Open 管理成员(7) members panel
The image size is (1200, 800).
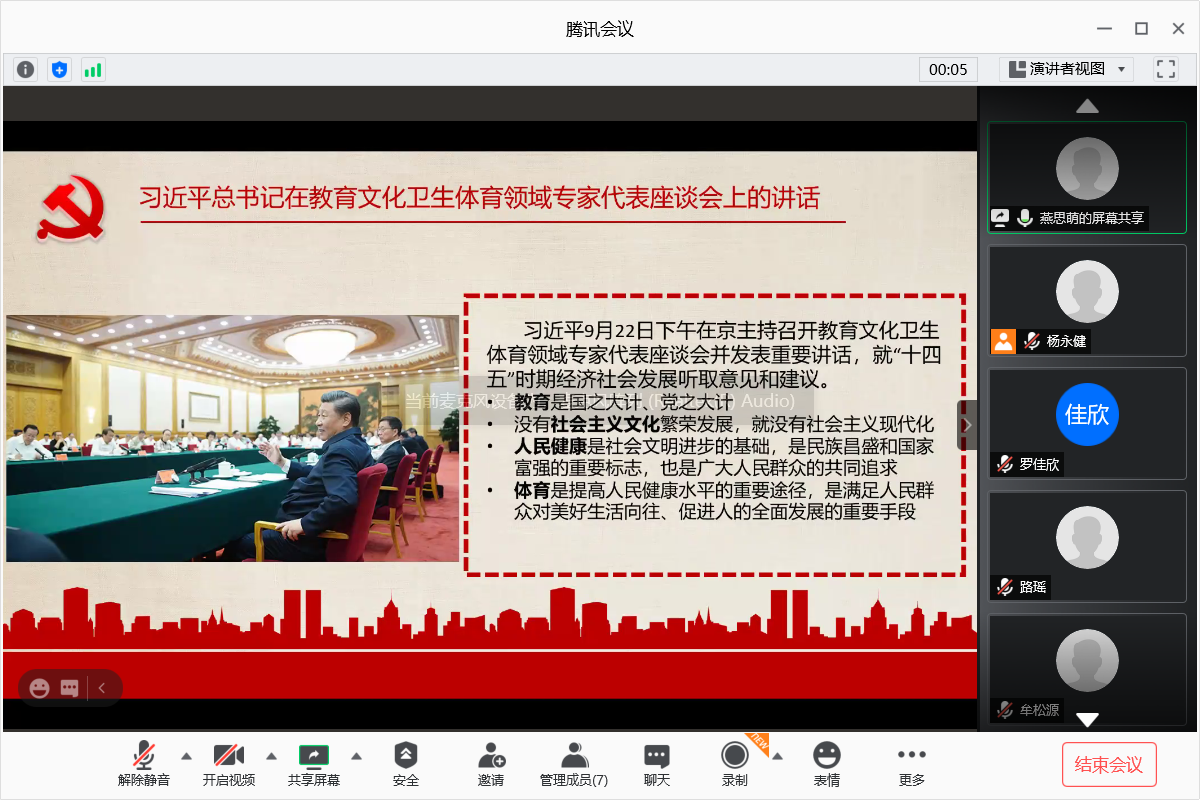click(573, 764)
